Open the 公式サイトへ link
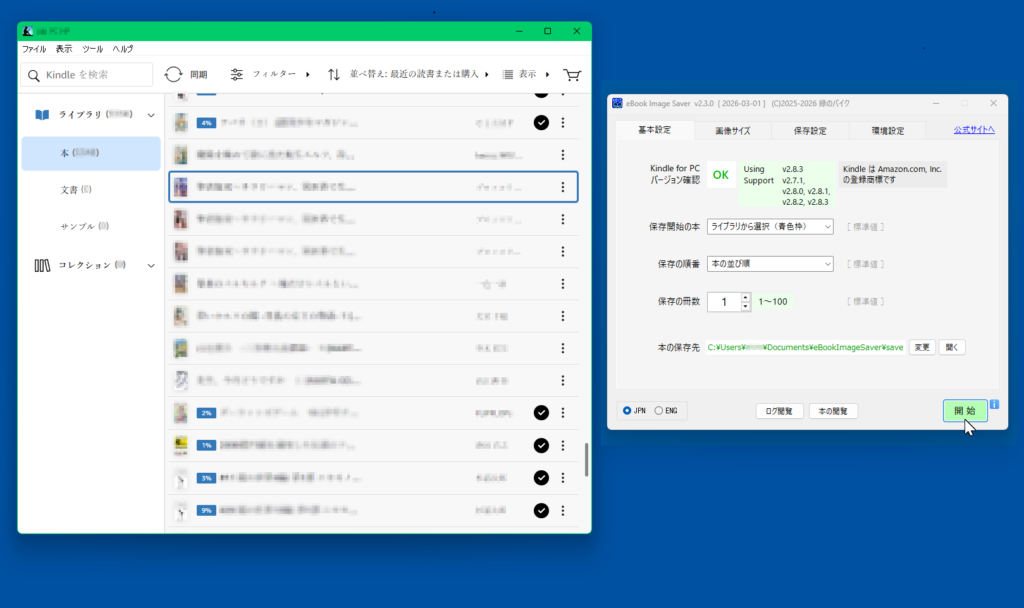This screenshot has width=1024, height=608. pyautogui.click(x=973, y=130)
